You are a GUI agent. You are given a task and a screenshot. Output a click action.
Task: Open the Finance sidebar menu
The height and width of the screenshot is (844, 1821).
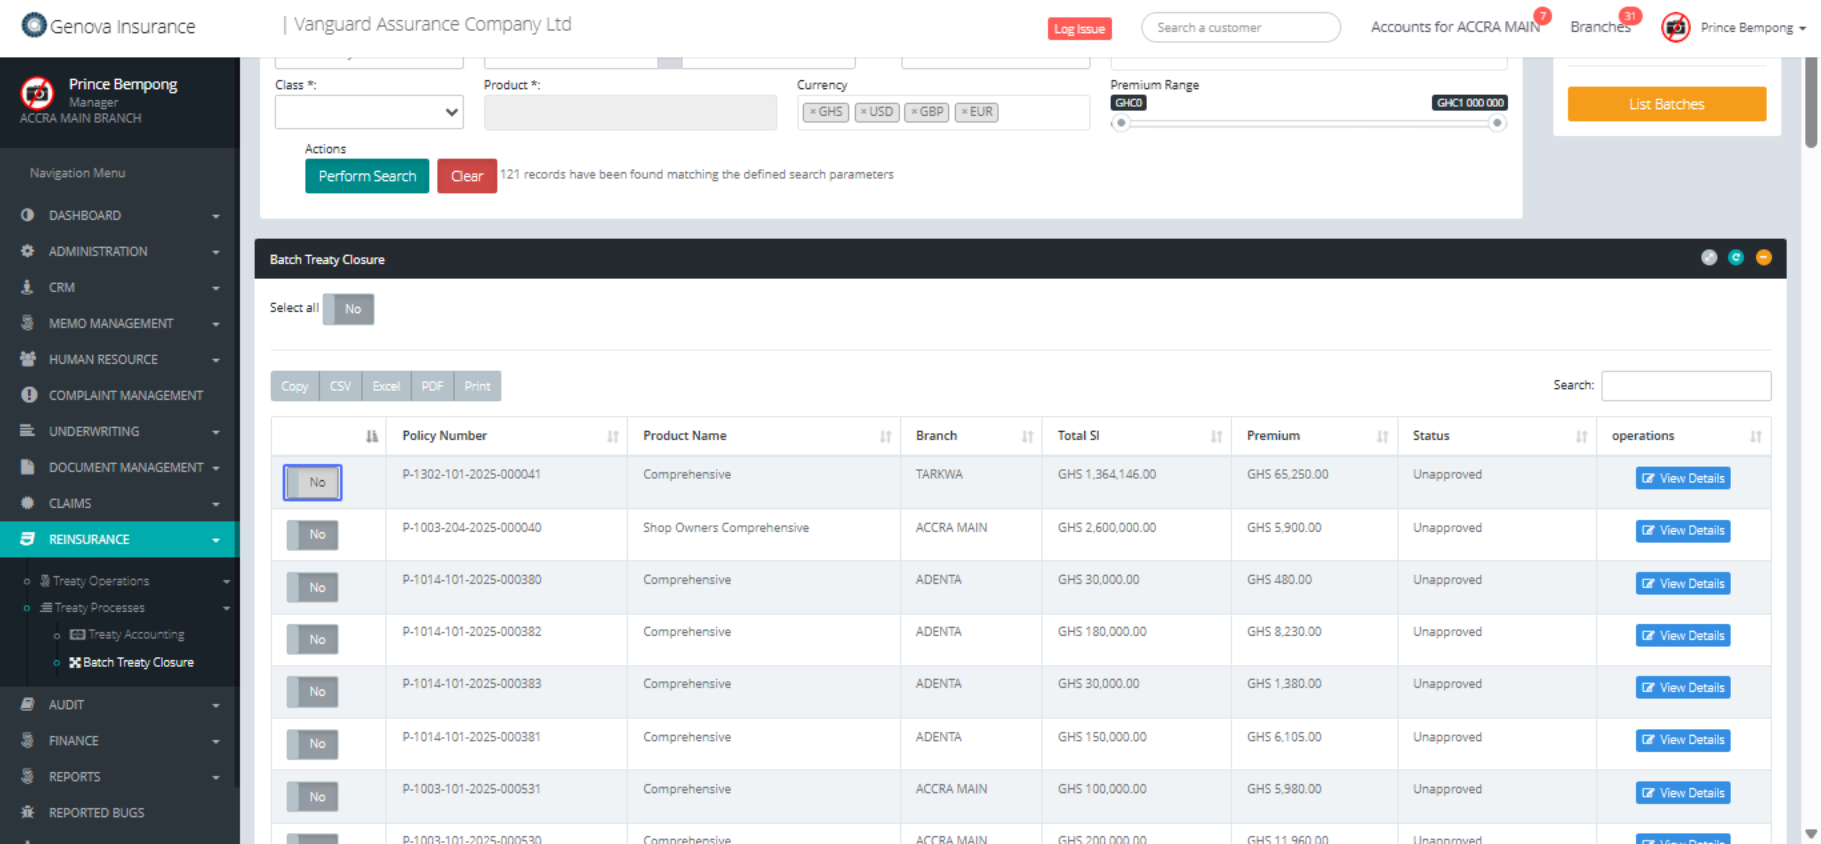pos(119,741)
